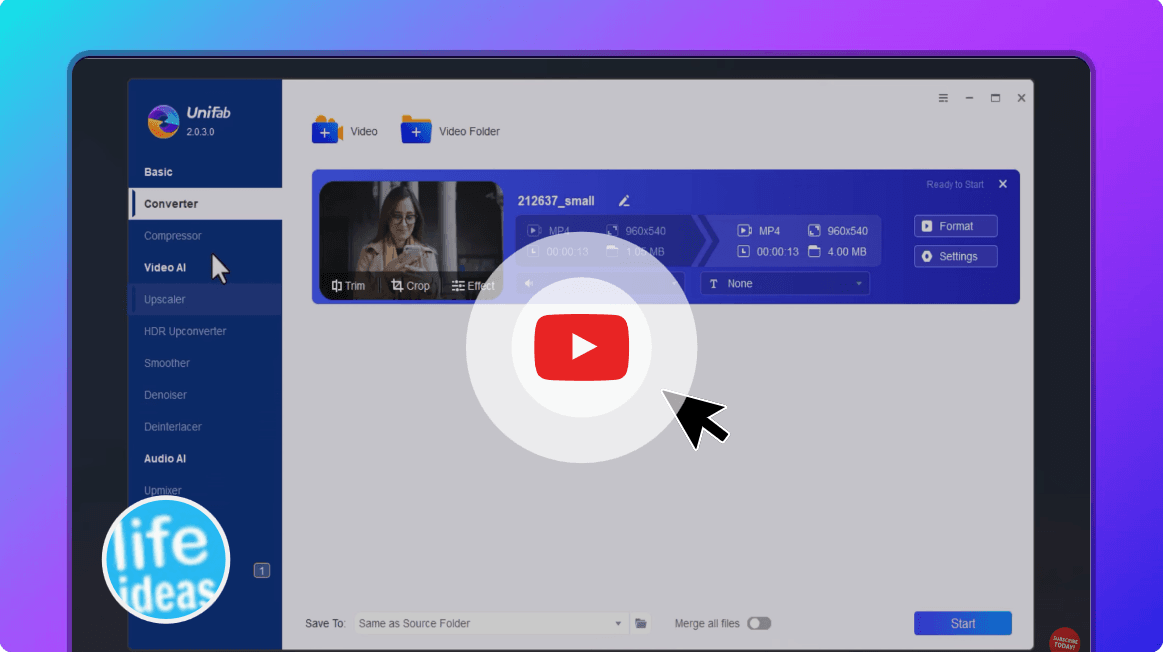Open the Upscaler module
Image resolution: width=1163 pixels, height=652 pixels.
205,299
